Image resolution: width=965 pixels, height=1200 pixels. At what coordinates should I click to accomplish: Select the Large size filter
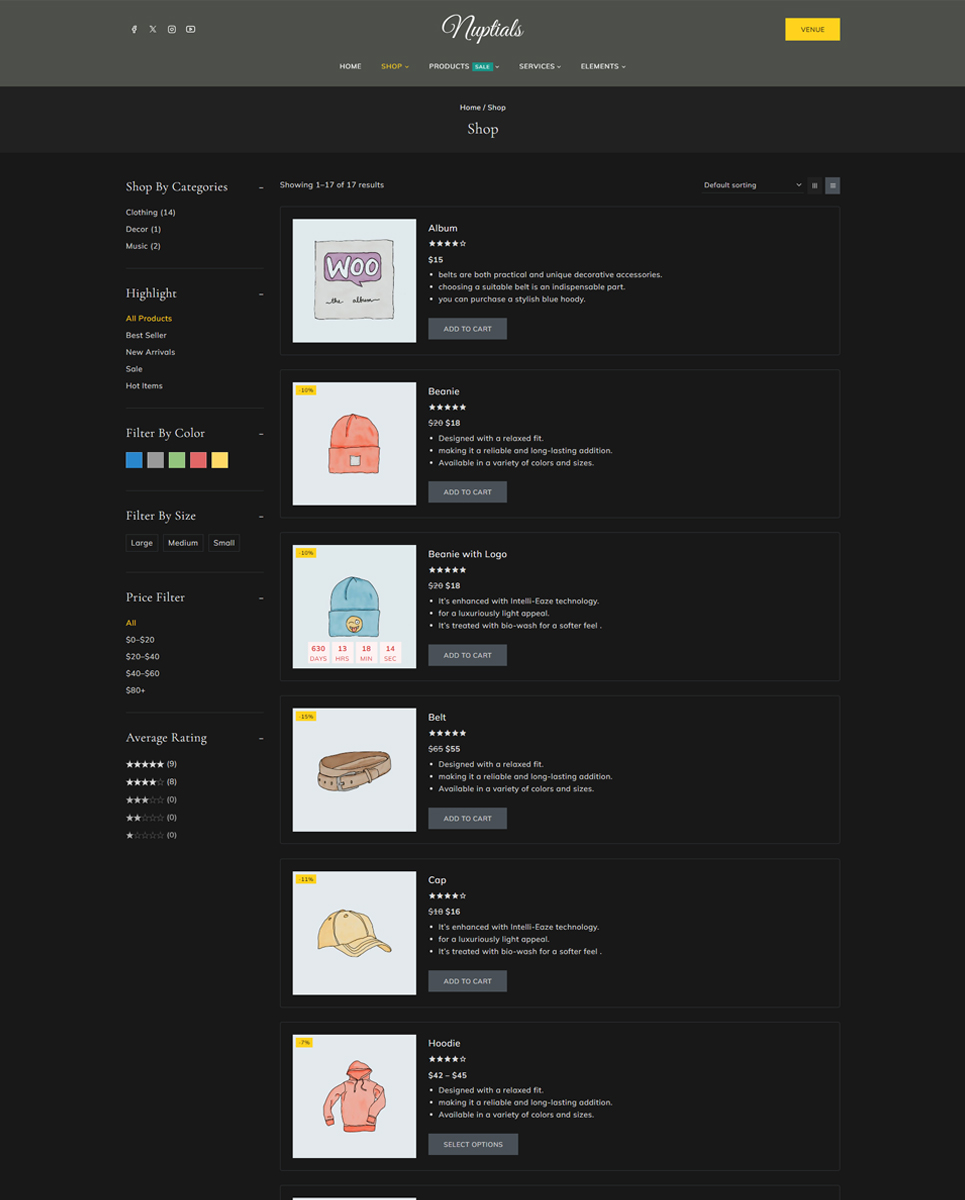point(142,543)
